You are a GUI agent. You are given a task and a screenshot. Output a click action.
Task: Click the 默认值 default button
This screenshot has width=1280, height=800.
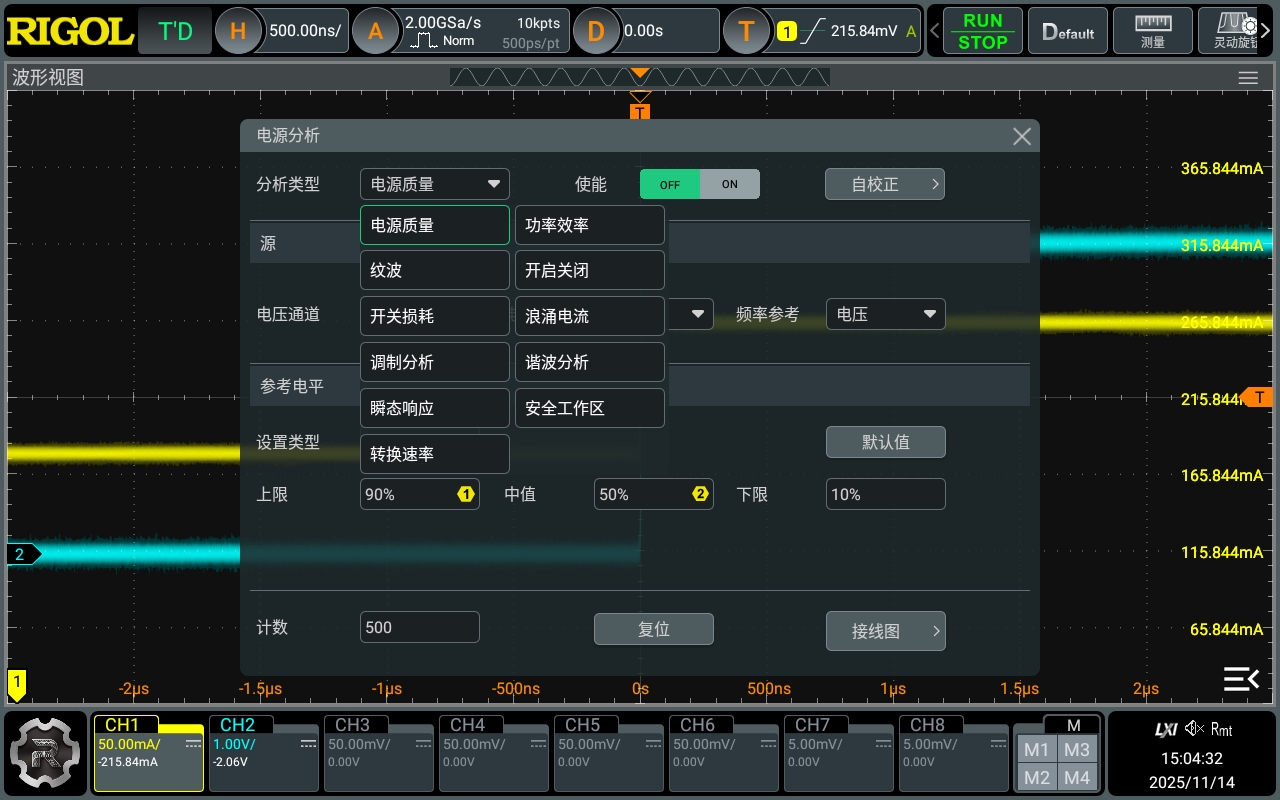[x=885, y=442]
